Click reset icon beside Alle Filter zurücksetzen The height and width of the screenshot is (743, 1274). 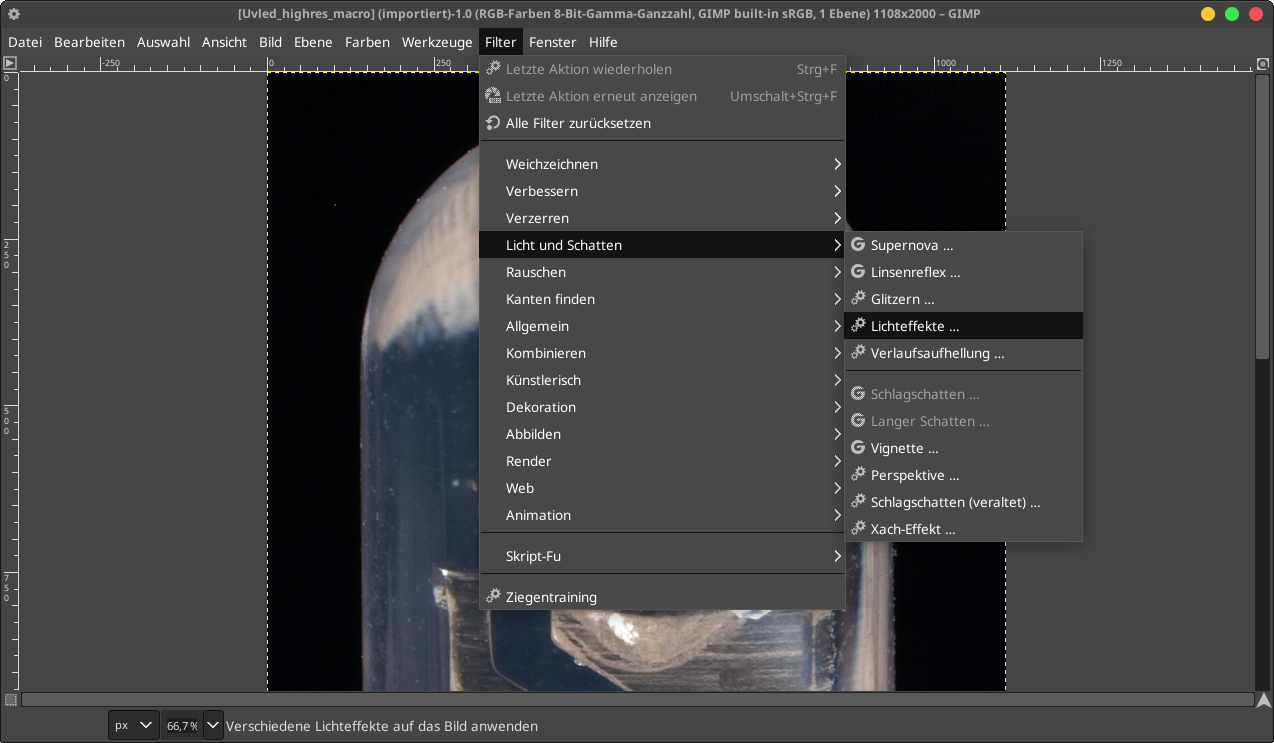tap(493, 123)
